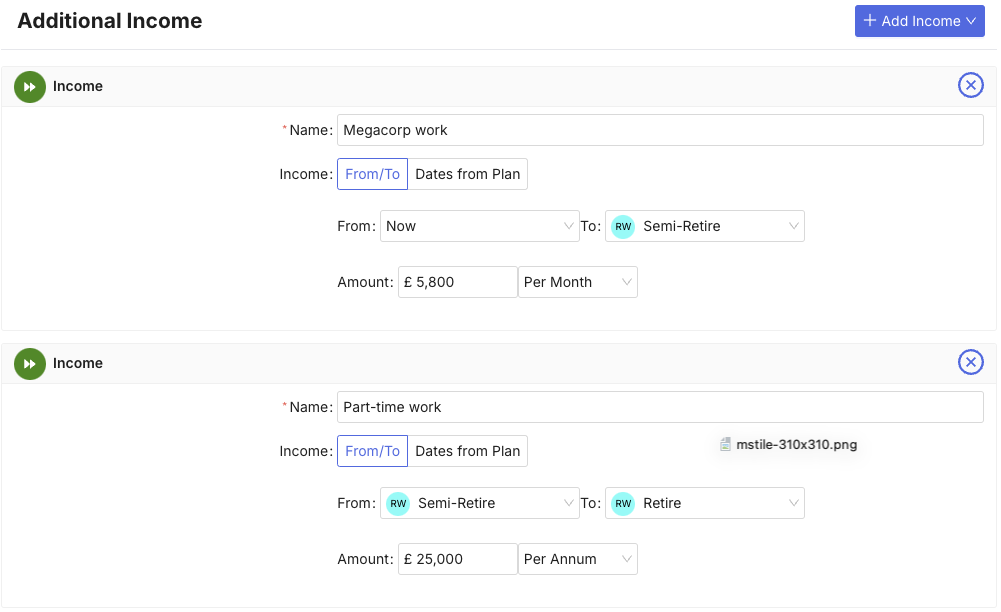Screen dimensions: 1001x612
Task: Switch Megacorp work to Dates from Plan
Action: (x=467, y=174)
